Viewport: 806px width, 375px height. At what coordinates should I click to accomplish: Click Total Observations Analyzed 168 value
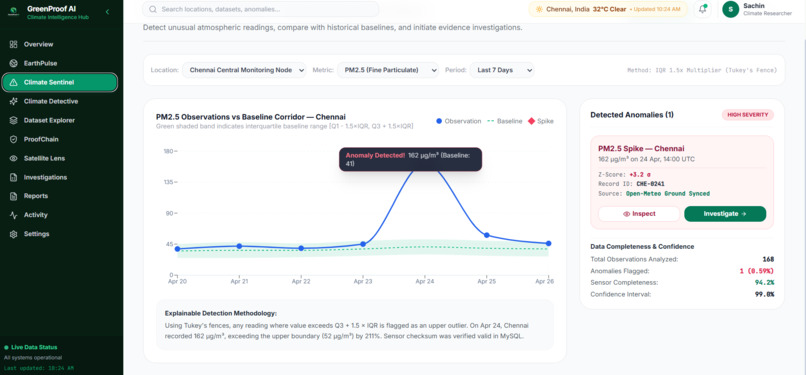768,259
